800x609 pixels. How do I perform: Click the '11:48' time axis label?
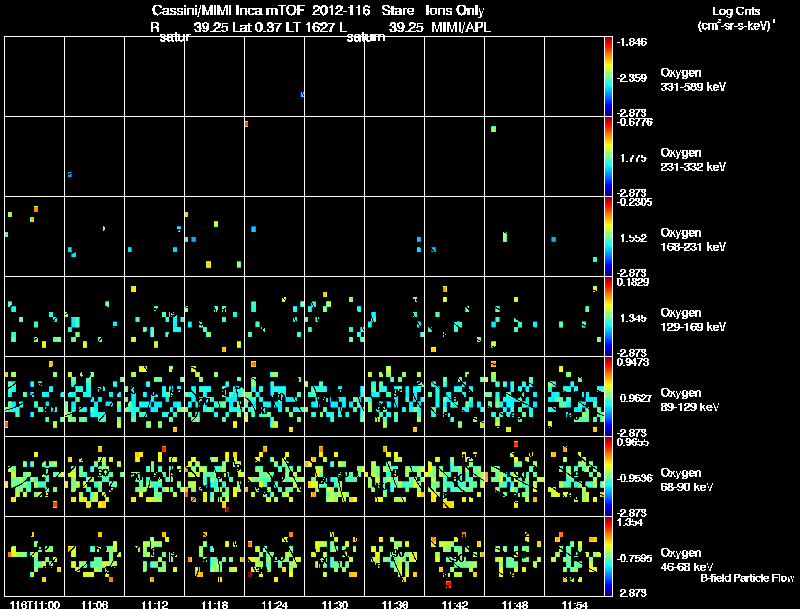(515, 604)
